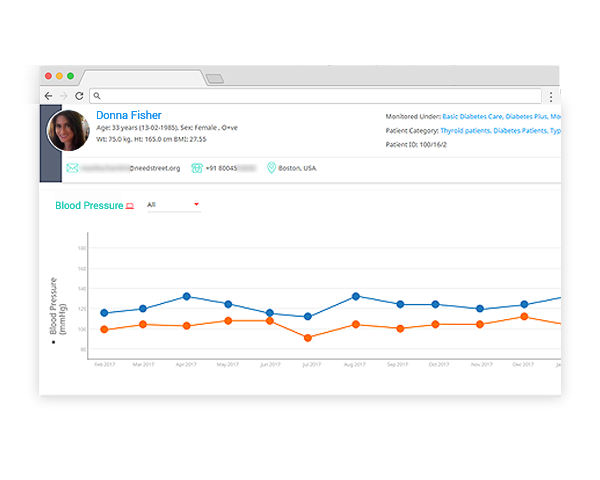Click the blue data point for Apr 2017
The width and height of the screenshot is (600, 480).
[x=186, y=297]
